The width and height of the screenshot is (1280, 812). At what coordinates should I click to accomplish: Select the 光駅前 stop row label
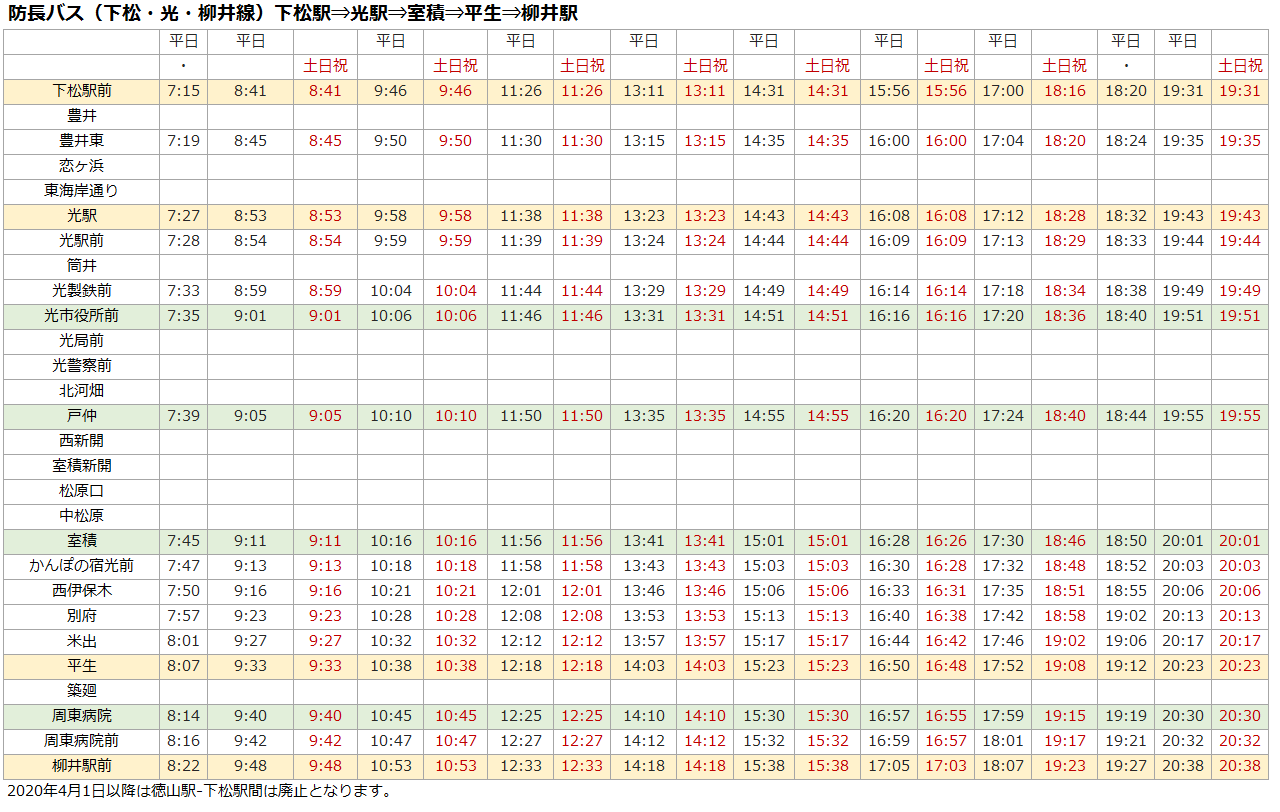[x=81, y=241]
